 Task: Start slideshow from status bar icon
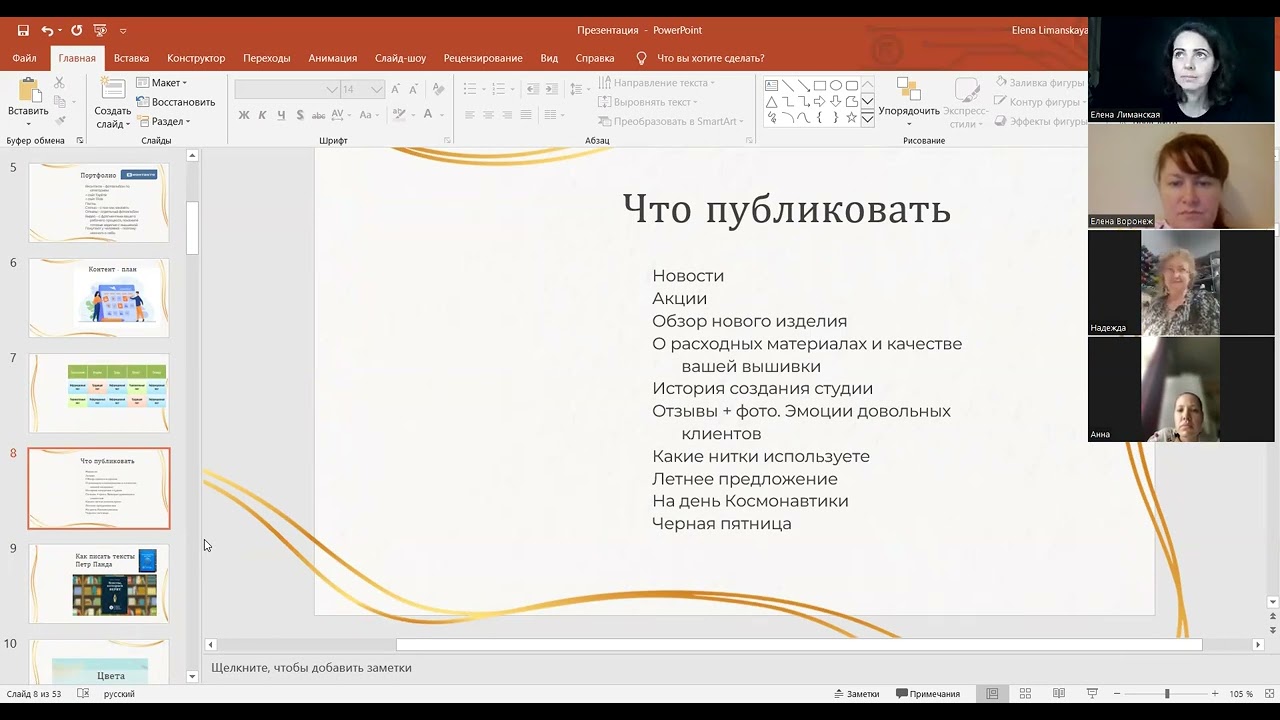coord(1092,693)
